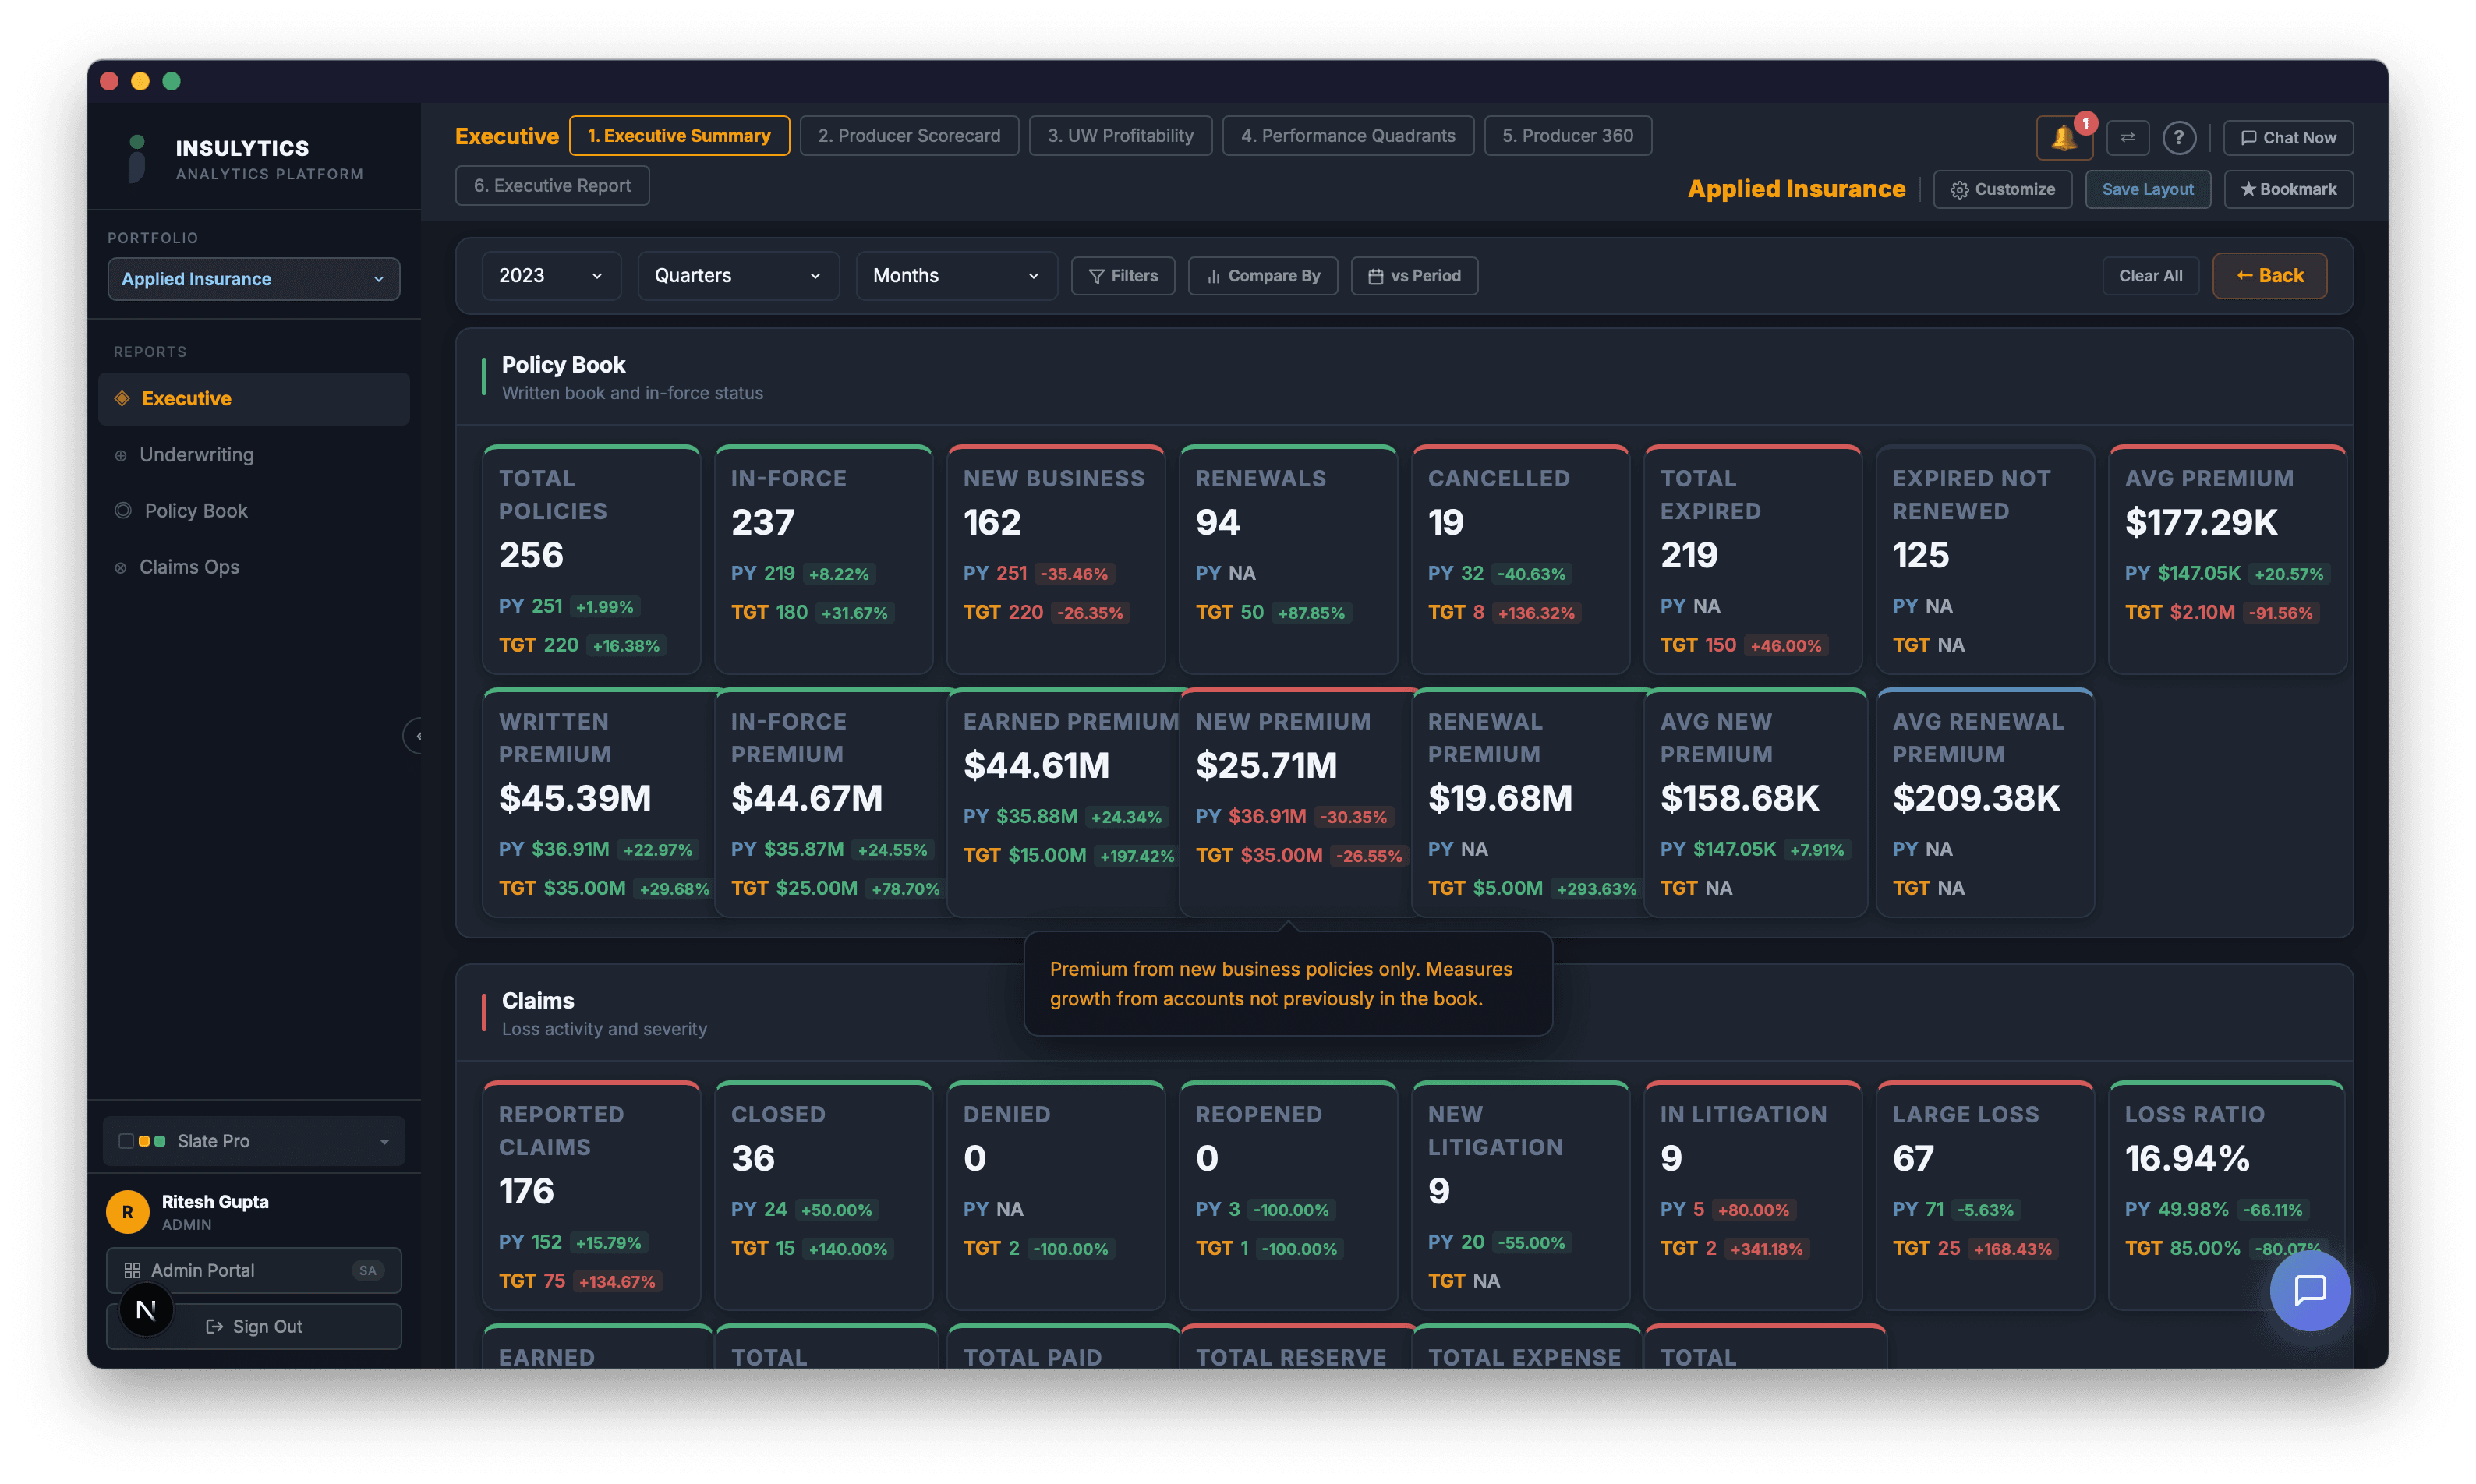Switch to Executive Summary tab
2476x1484 pixels.
(x=679, y=135)
